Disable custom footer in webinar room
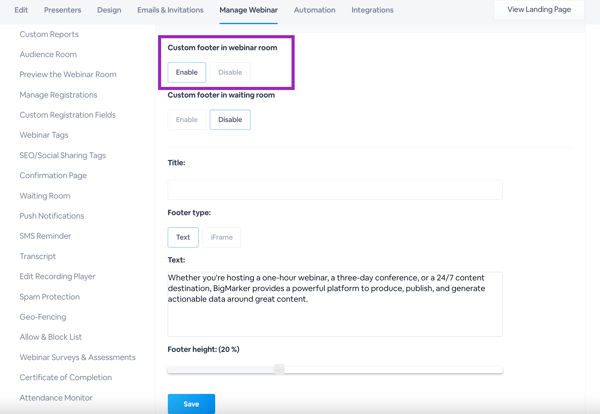 click(x=230, y=72)
